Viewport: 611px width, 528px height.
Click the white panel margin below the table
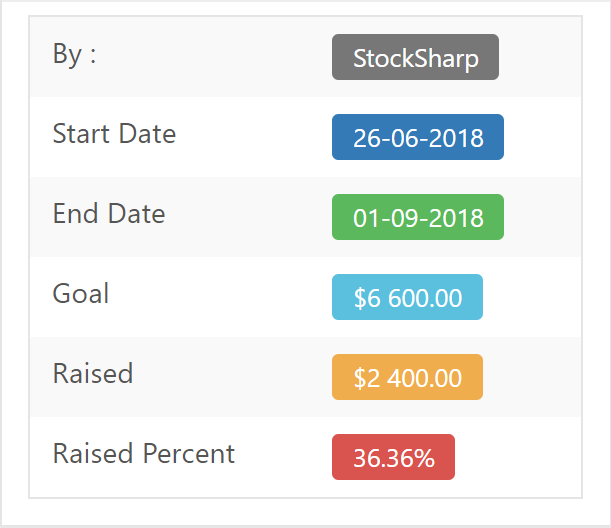[305, 510]
